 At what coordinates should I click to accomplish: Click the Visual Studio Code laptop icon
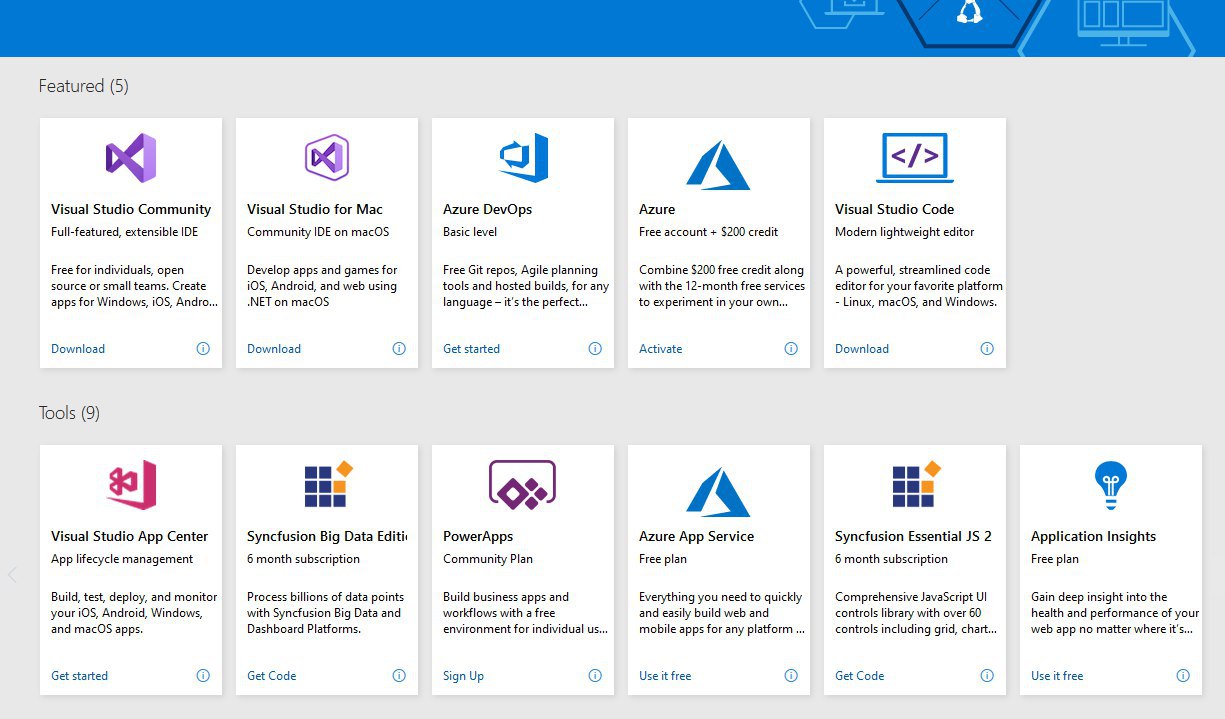[915, 158]
